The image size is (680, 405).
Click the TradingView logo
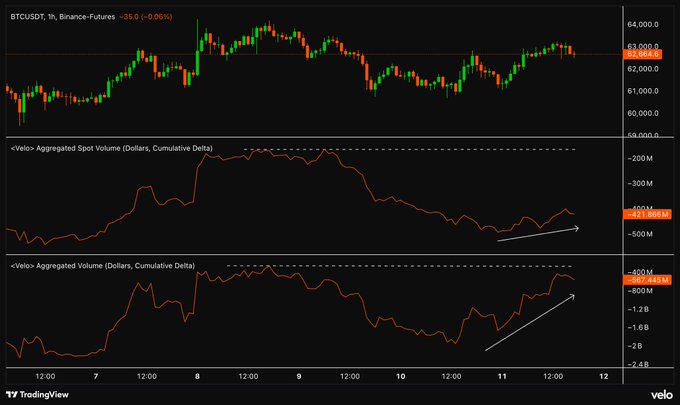pos(37,395)
